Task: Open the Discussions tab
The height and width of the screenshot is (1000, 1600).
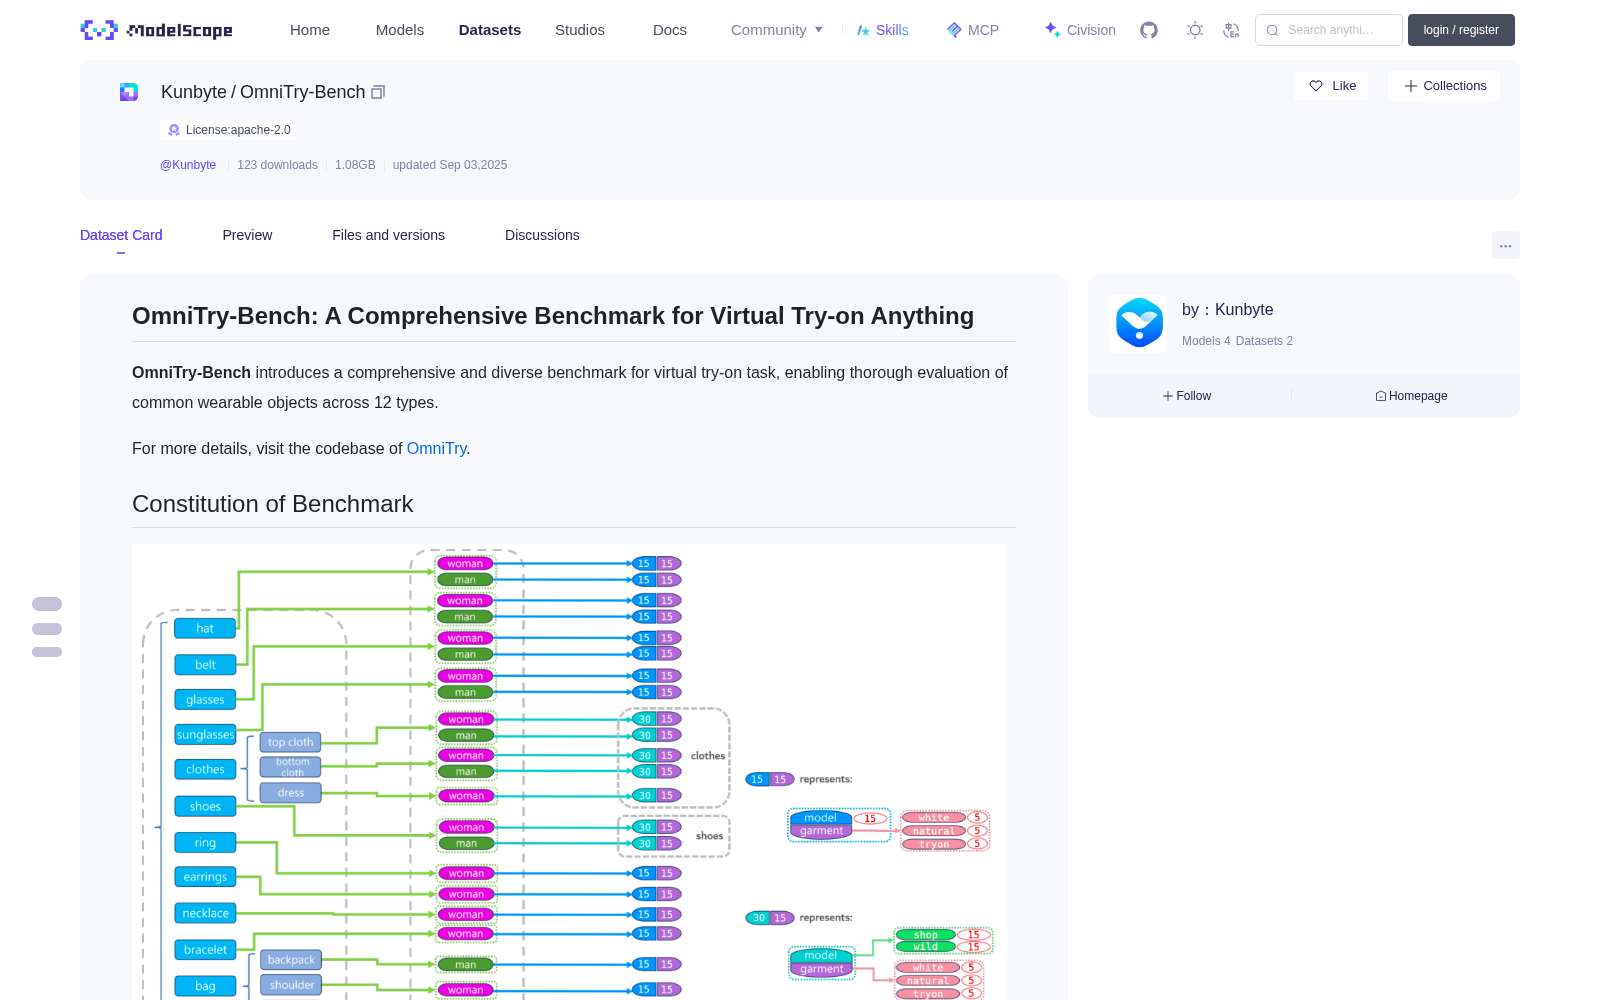Action: tap(542, 235)
